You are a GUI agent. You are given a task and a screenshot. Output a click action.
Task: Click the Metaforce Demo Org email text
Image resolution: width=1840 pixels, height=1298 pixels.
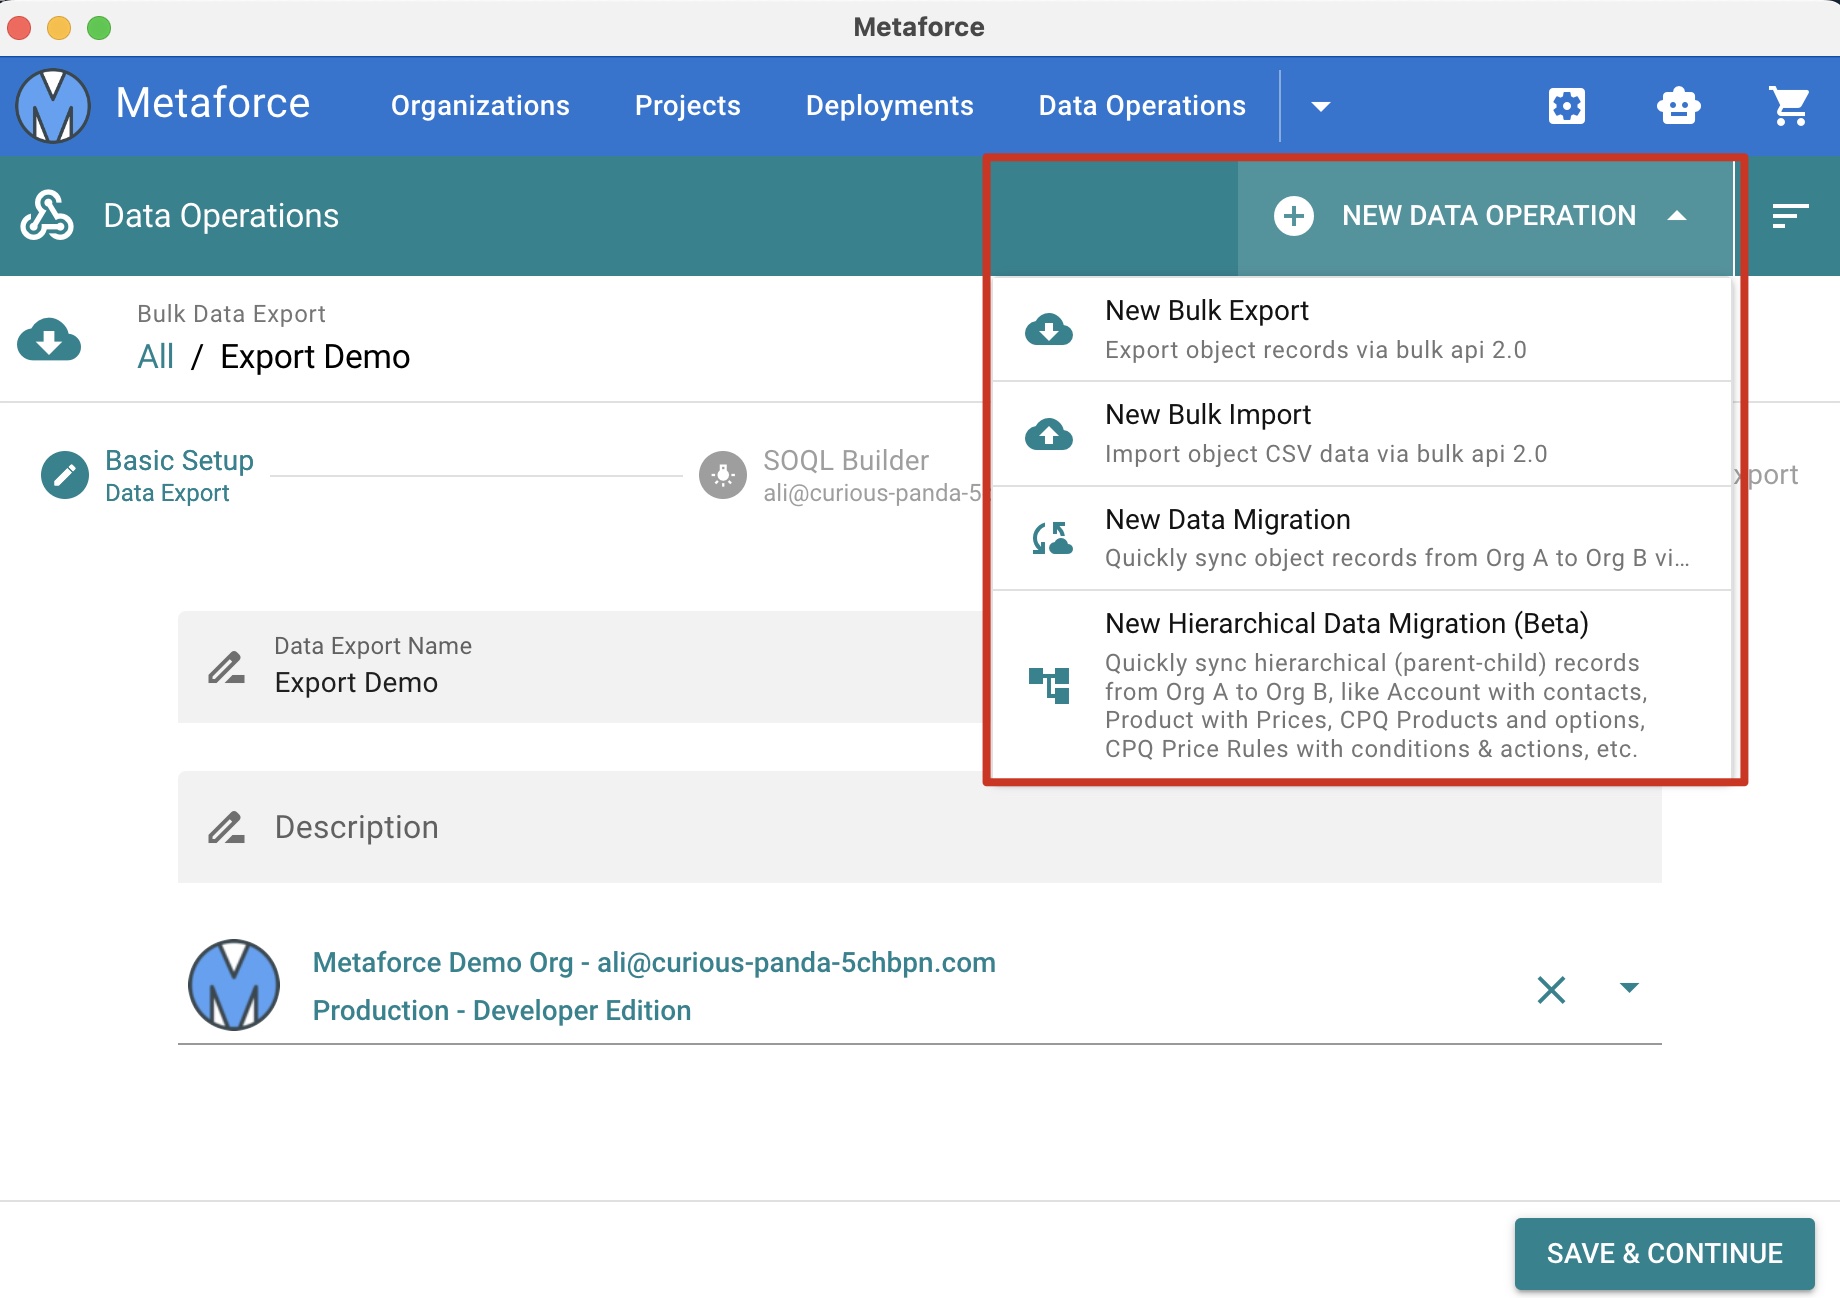tap(654, 963)
